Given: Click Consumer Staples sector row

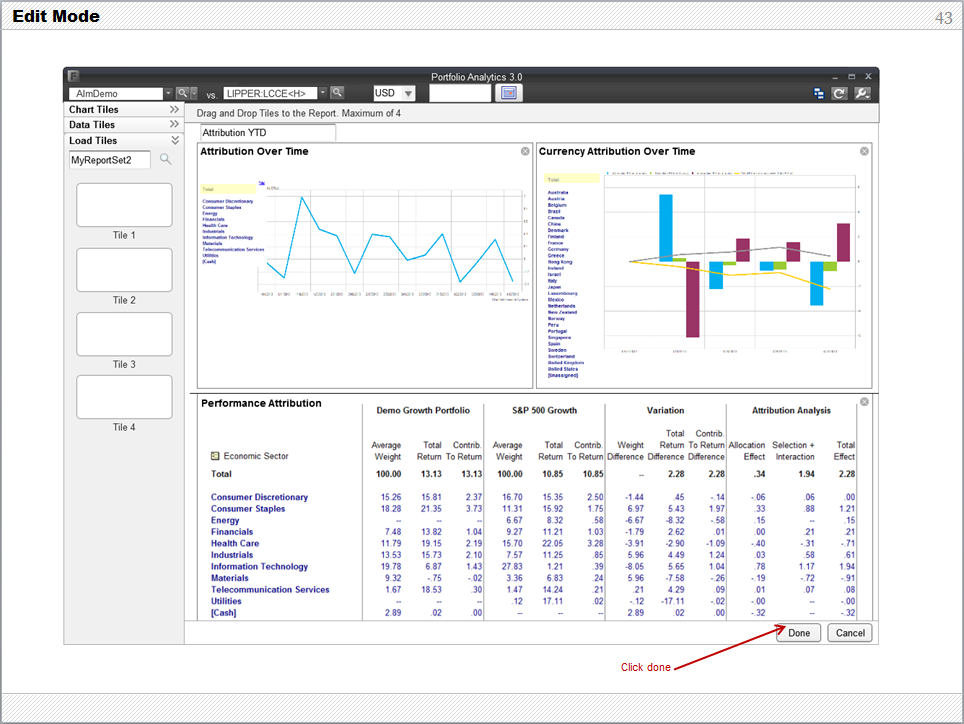Looking at the screenshot, I should pos(248,508).
